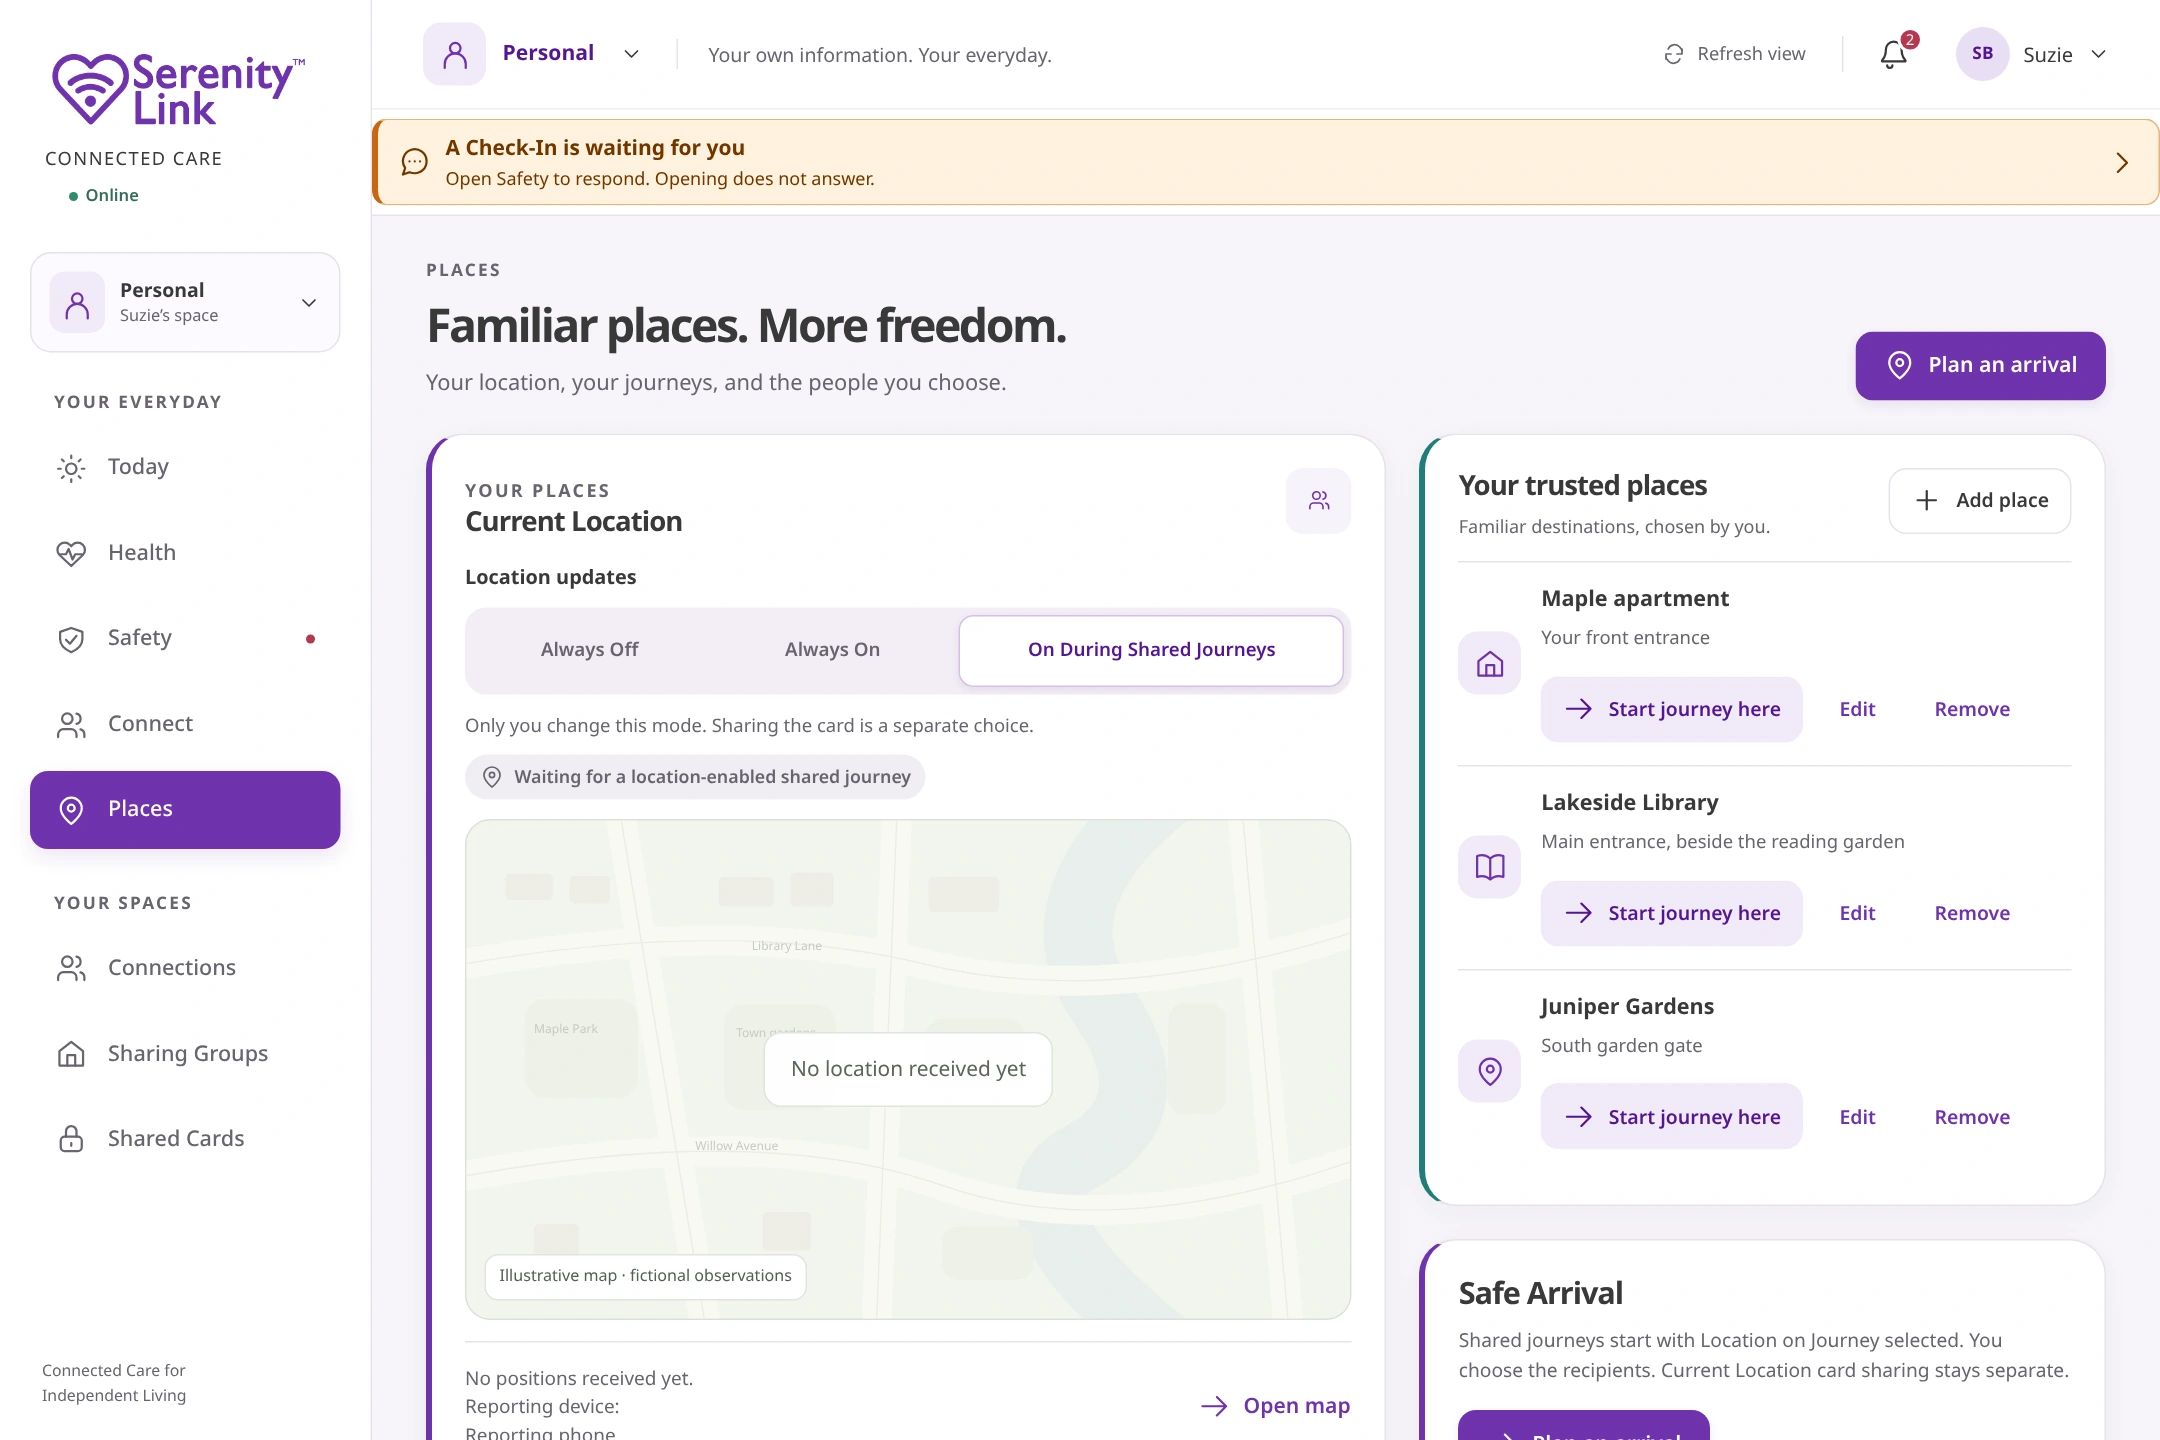Open Sharing Groups

[185, 1054]
